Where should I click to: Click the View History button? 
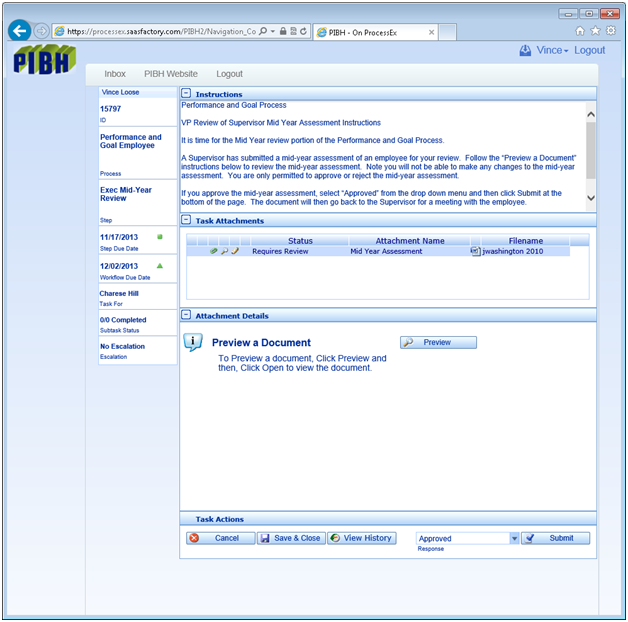click(362, 538)
